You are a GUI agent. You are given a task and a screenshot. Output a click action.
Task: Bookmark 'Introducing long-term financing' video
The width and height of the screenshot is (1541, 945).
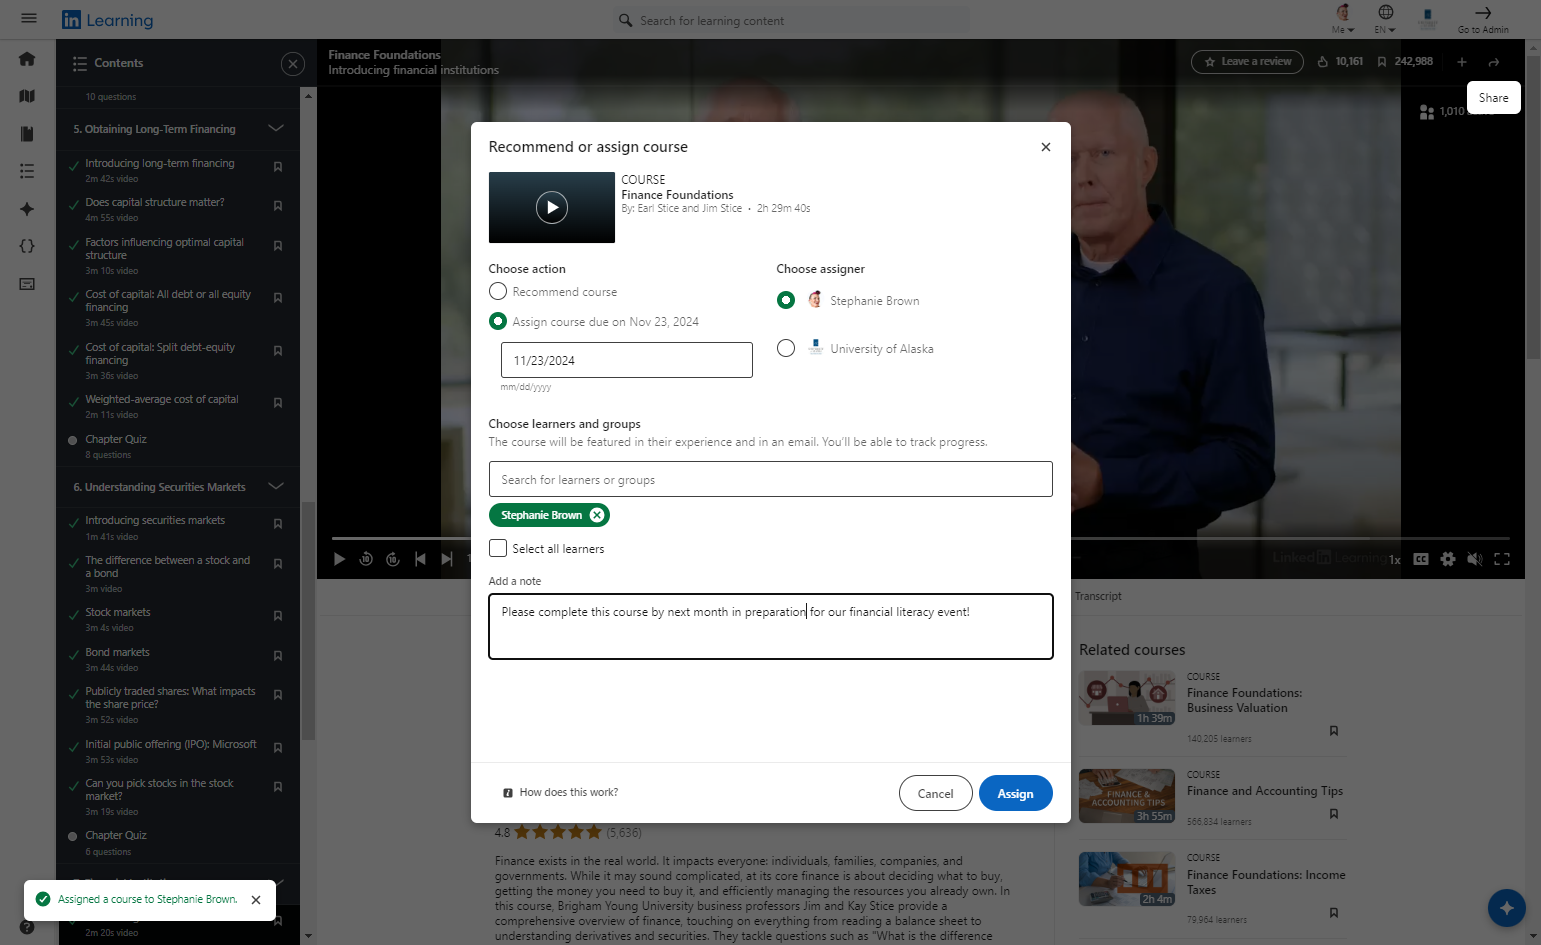point(278,167)
